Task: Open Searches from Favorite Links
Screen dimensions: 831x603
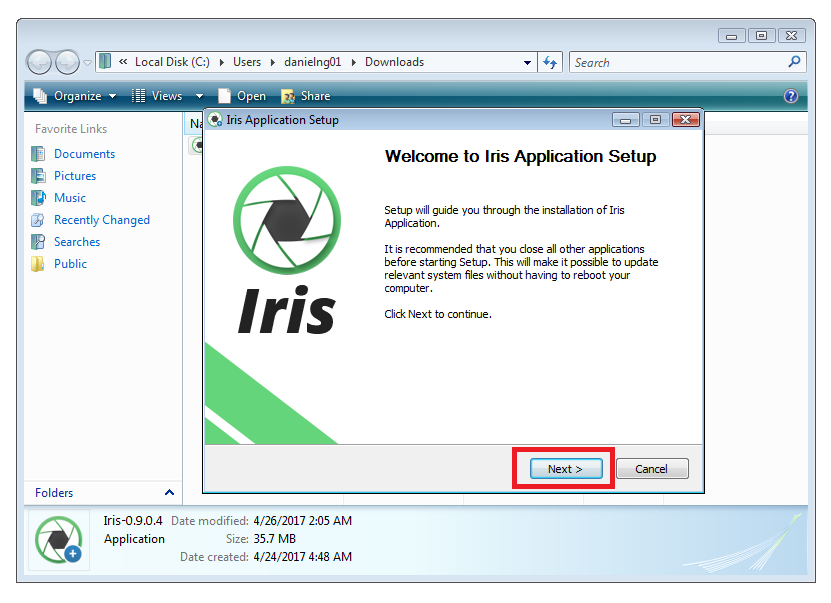Action: point(77,242)
